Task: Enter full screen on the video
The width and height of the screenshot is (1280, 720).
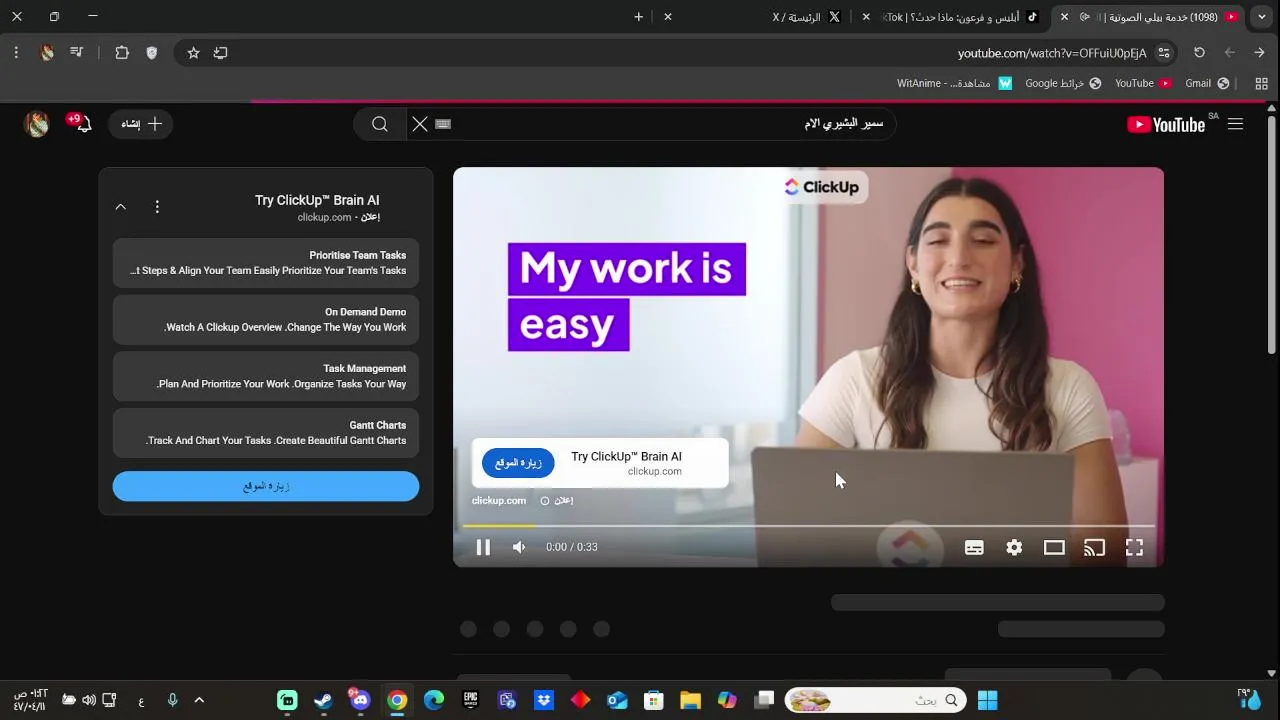Action: 1134,547
